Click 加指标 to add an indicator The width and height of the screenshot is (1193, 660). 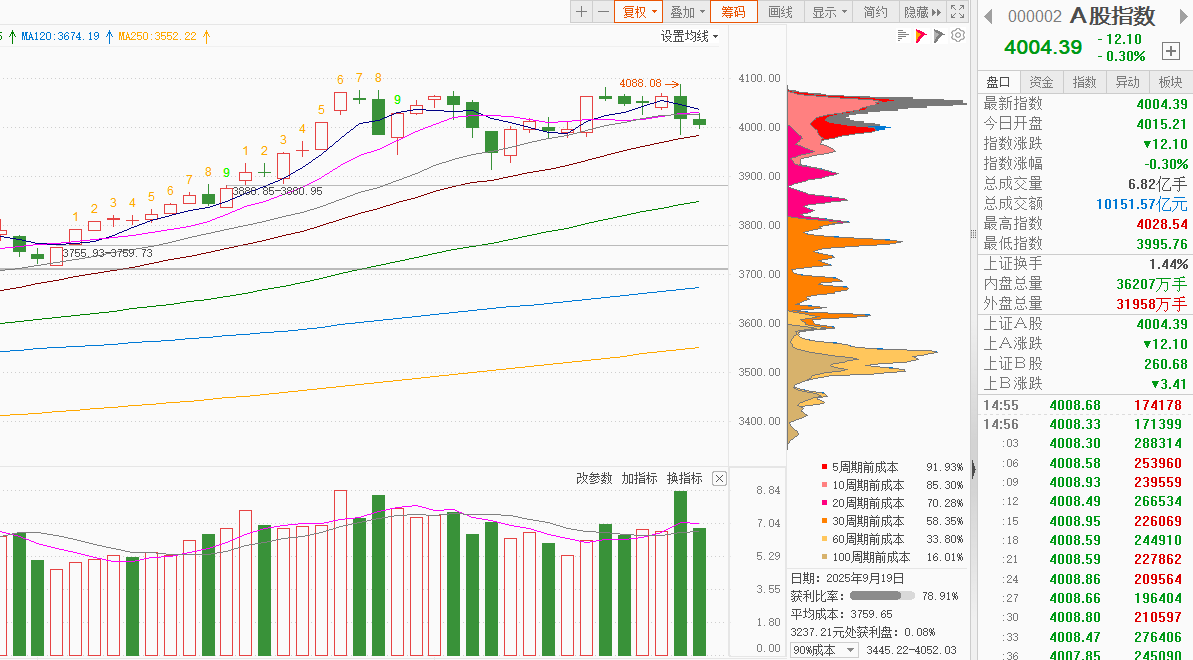(639, 478)
